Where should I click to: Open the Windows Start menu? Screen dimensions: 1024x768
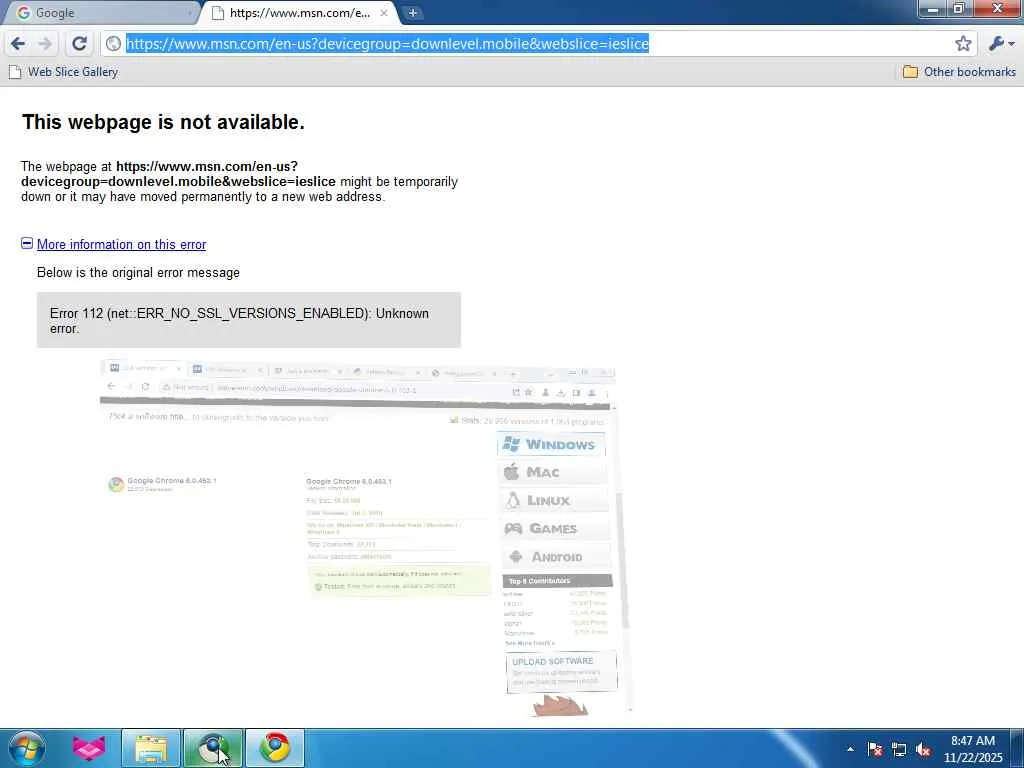(x=27, y=748)
